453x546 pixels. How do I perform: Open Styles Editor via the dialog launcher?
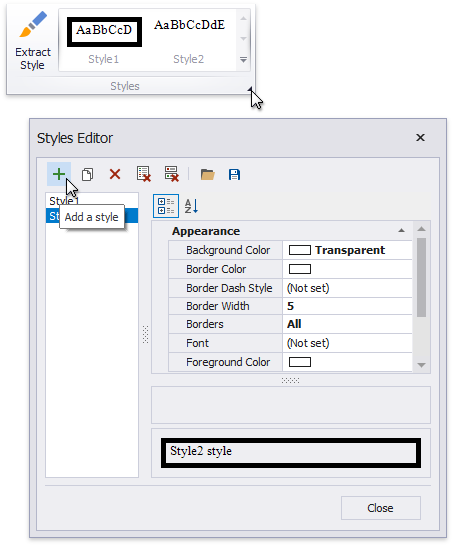tap(250, 90)
